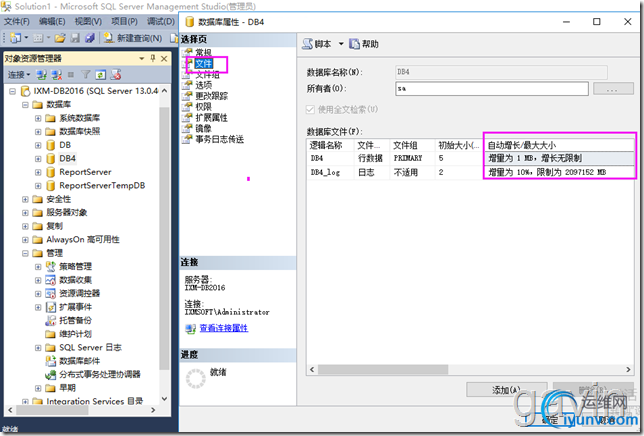Open the 连接 dropdown in Object Explorer

(x=19, y=75)
